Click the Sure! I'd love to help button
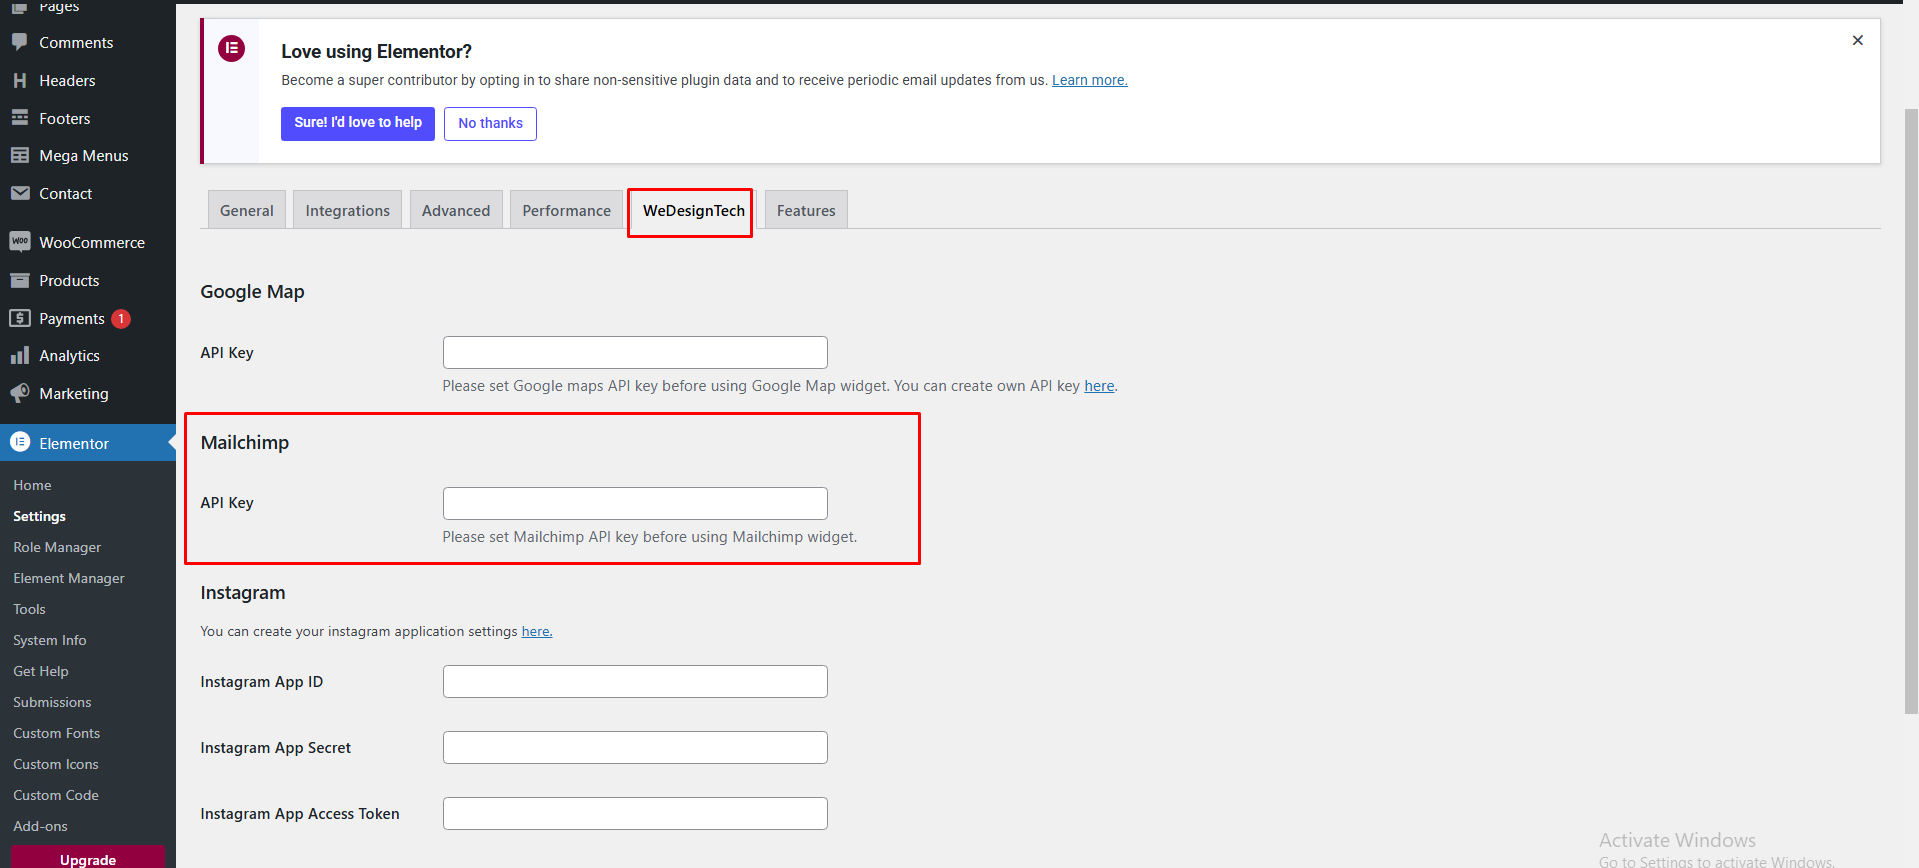Screen dimensions: 1919x868 pyautogui.click(x=358, y=123)
